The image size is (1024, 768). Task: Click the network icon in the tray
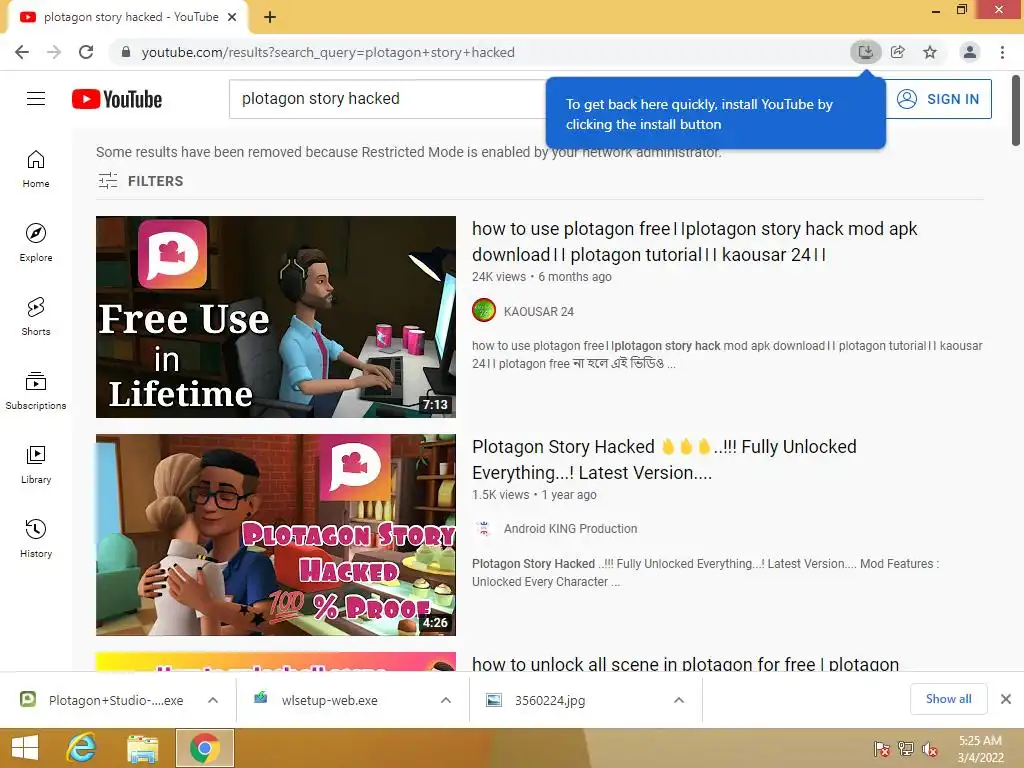pyautogui.click(x=906, y=749)
